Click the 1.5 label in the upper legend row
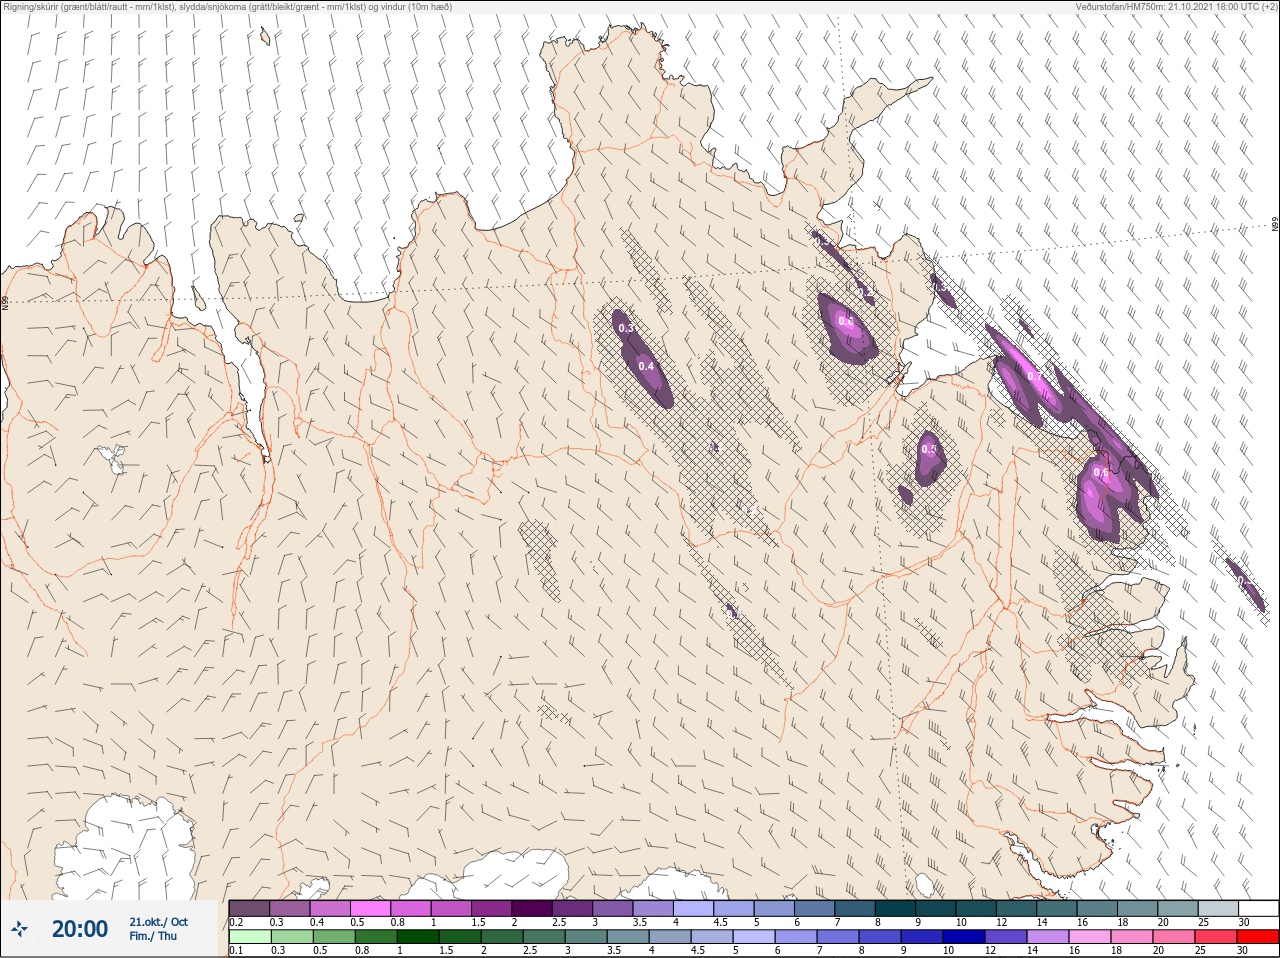 (478, 922)
